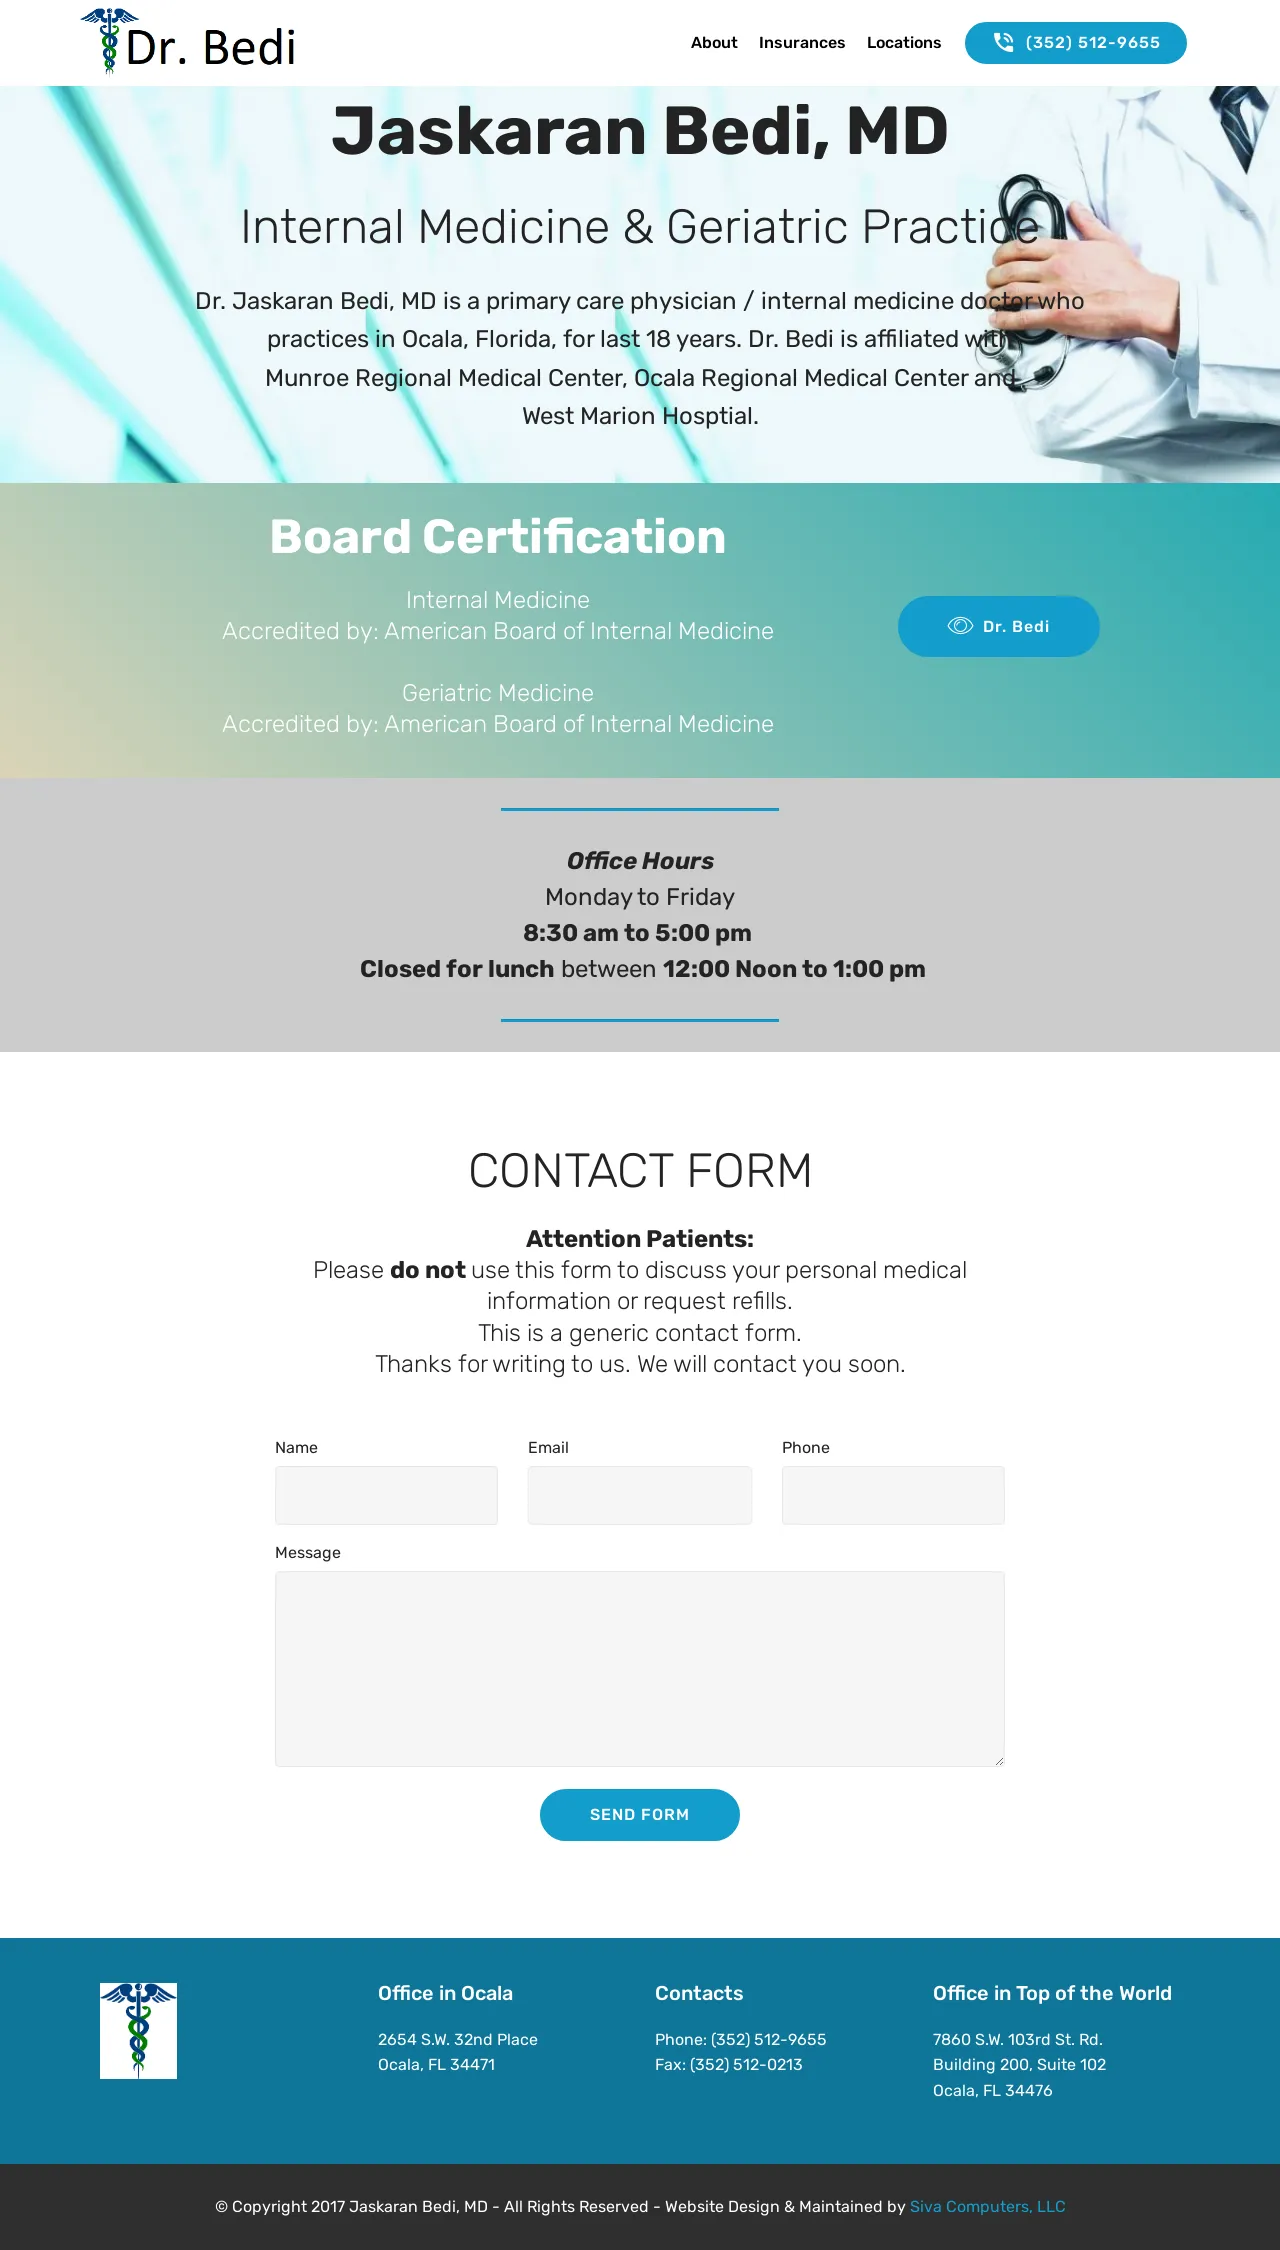Click the eye icon on the Dr. Bedi button
The width and height of the screenshot is (1280, 2250).
(x=960, y=626)
